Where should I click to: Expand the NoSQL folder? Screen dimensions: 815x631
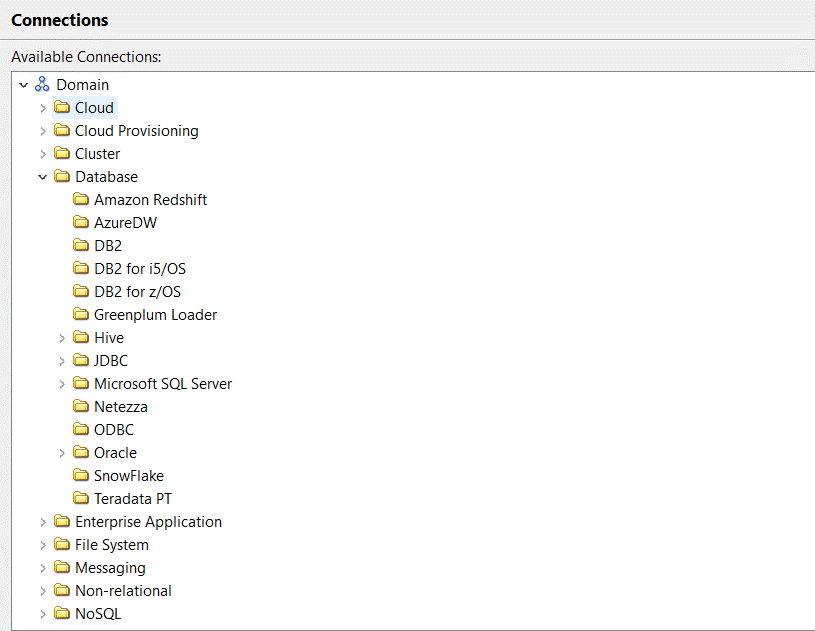pyautogui.click(x=43, y=614)
